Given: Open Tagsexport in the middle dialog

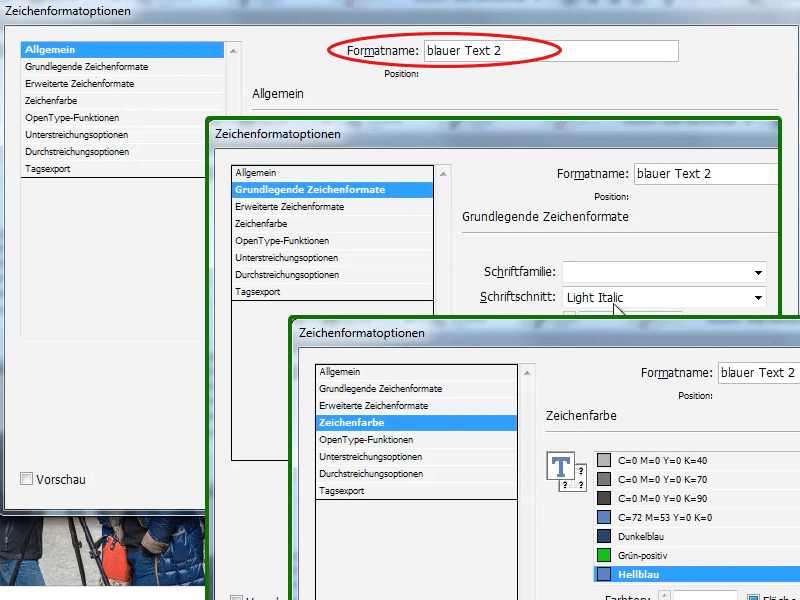Looking at the screenshot, I should [332, 292].
